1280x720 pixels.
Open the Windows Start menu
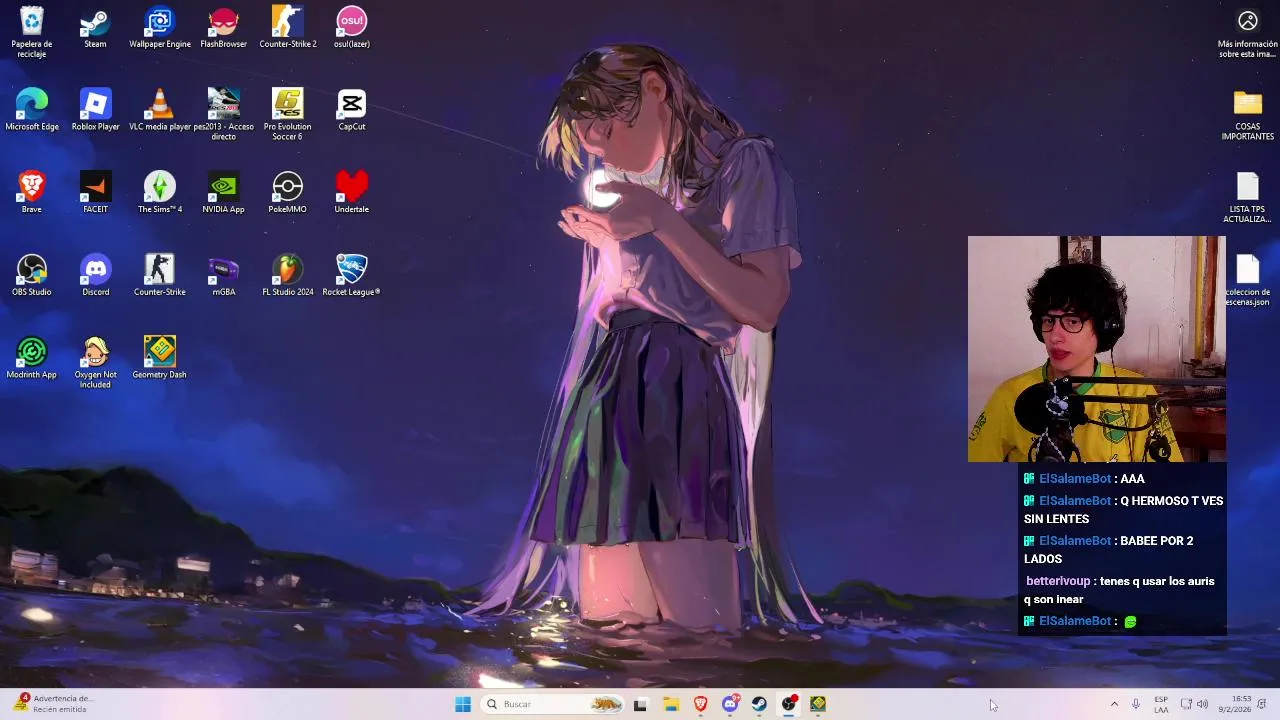462,704
